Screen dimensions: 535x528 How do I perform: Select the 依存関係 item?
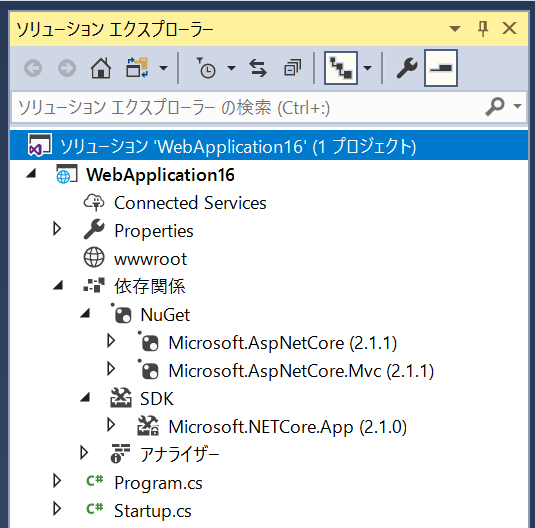coord(150,286)
